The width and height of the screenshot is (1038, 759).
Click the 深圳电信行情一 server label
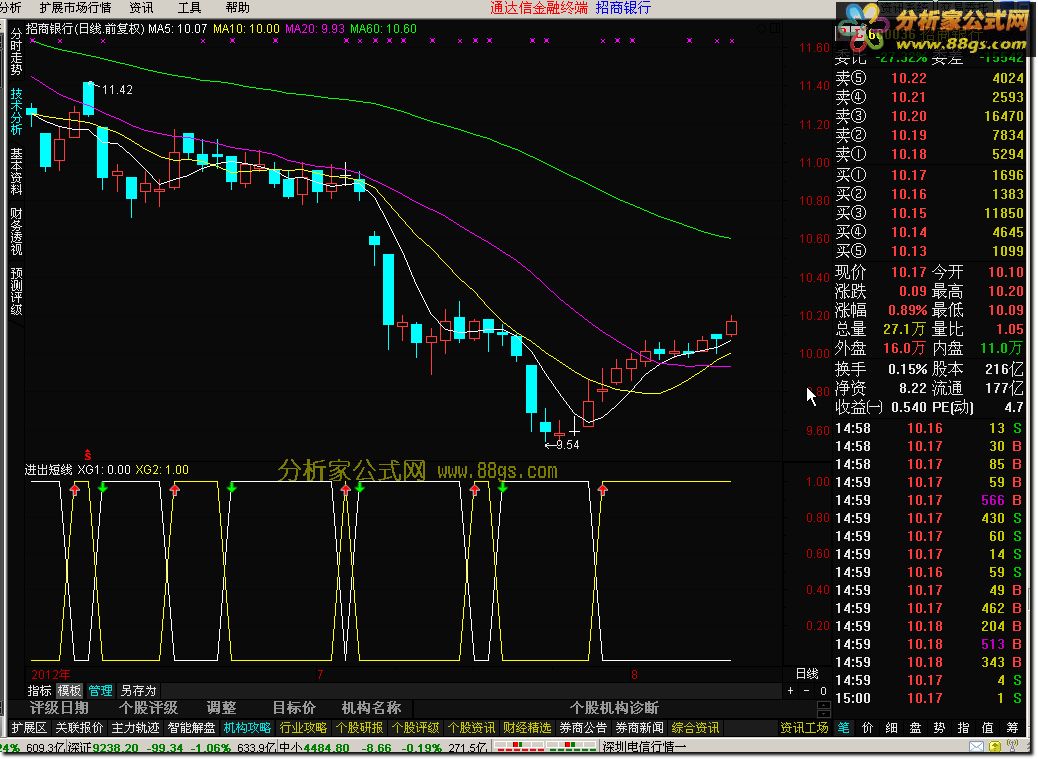pyautogui.click(x=643, y=748)
